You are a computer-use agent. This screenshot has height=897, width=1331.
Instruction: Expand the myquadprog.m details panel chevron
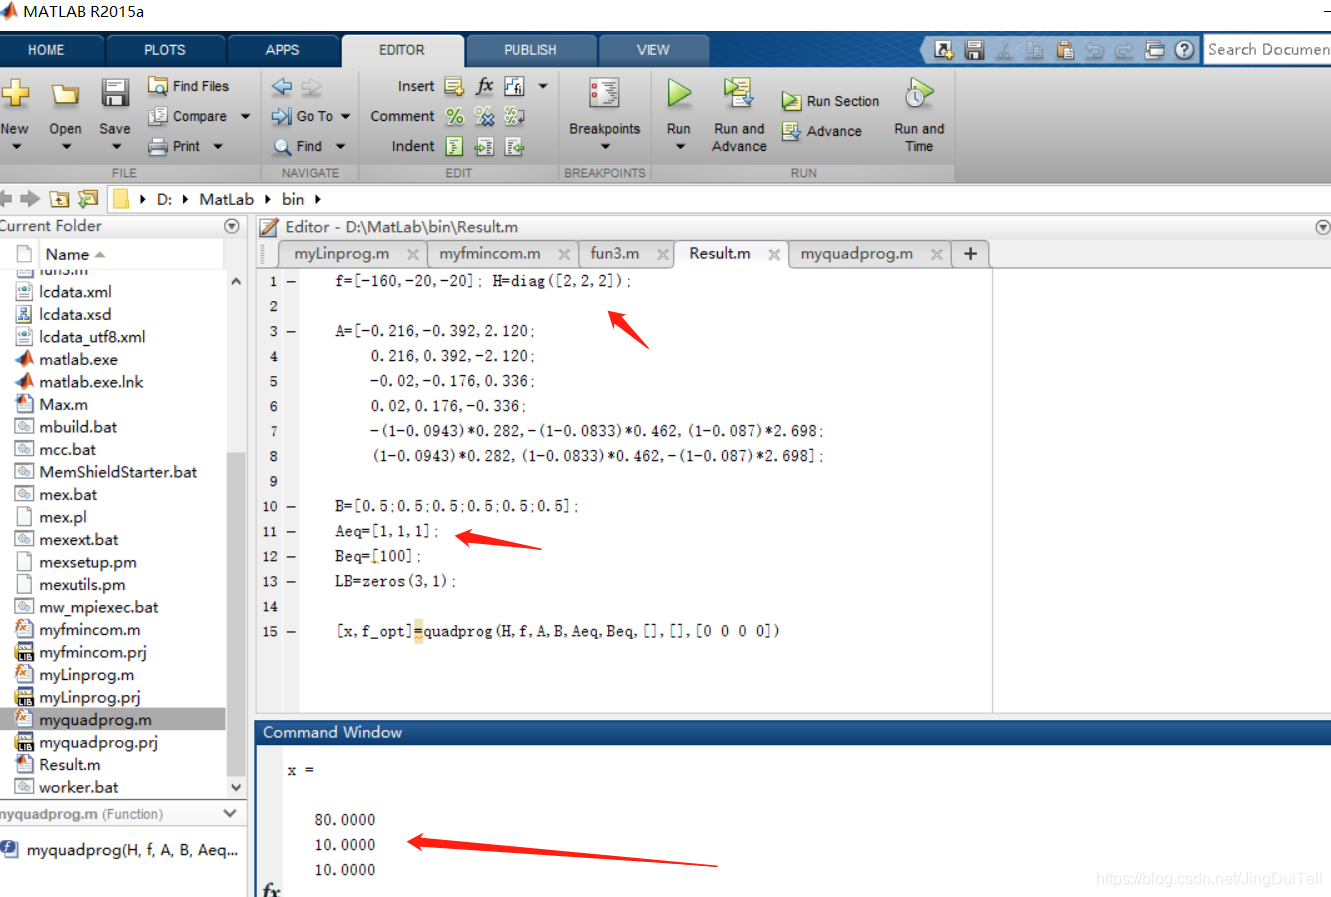pyautogui.click(x=230, y=814)
